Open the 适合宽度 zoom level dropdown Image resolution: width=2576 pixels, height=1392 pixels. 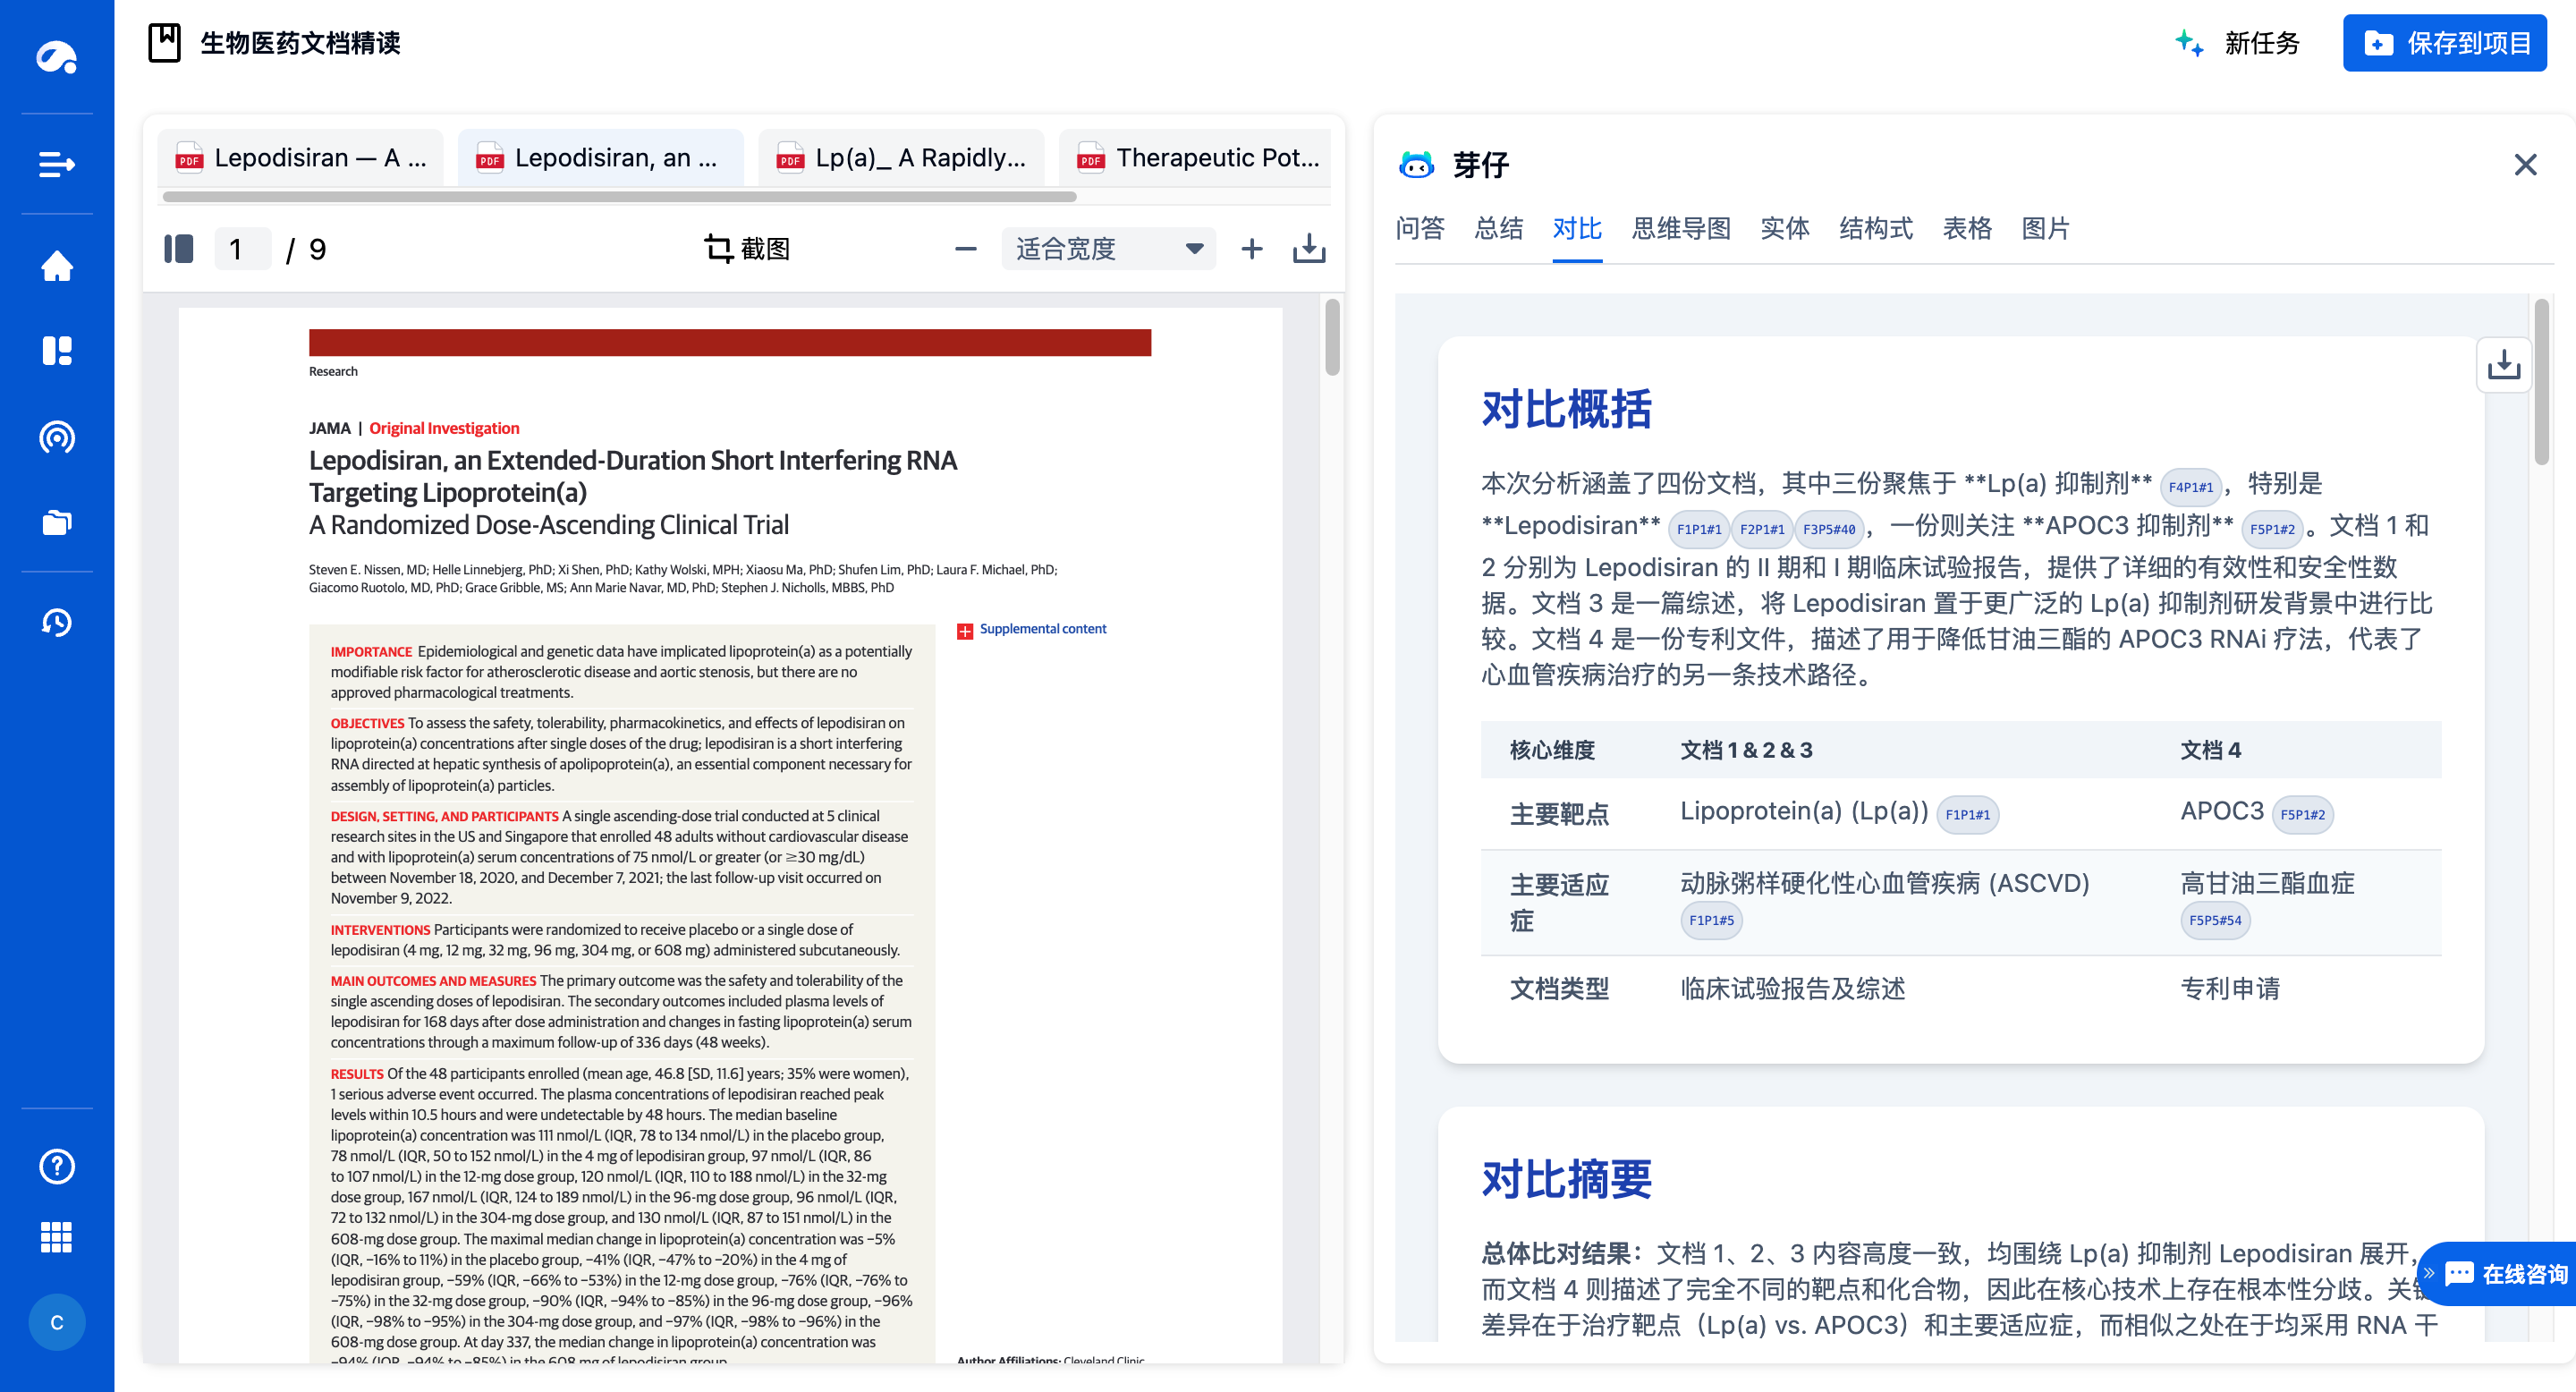(x=1108, y=249)
